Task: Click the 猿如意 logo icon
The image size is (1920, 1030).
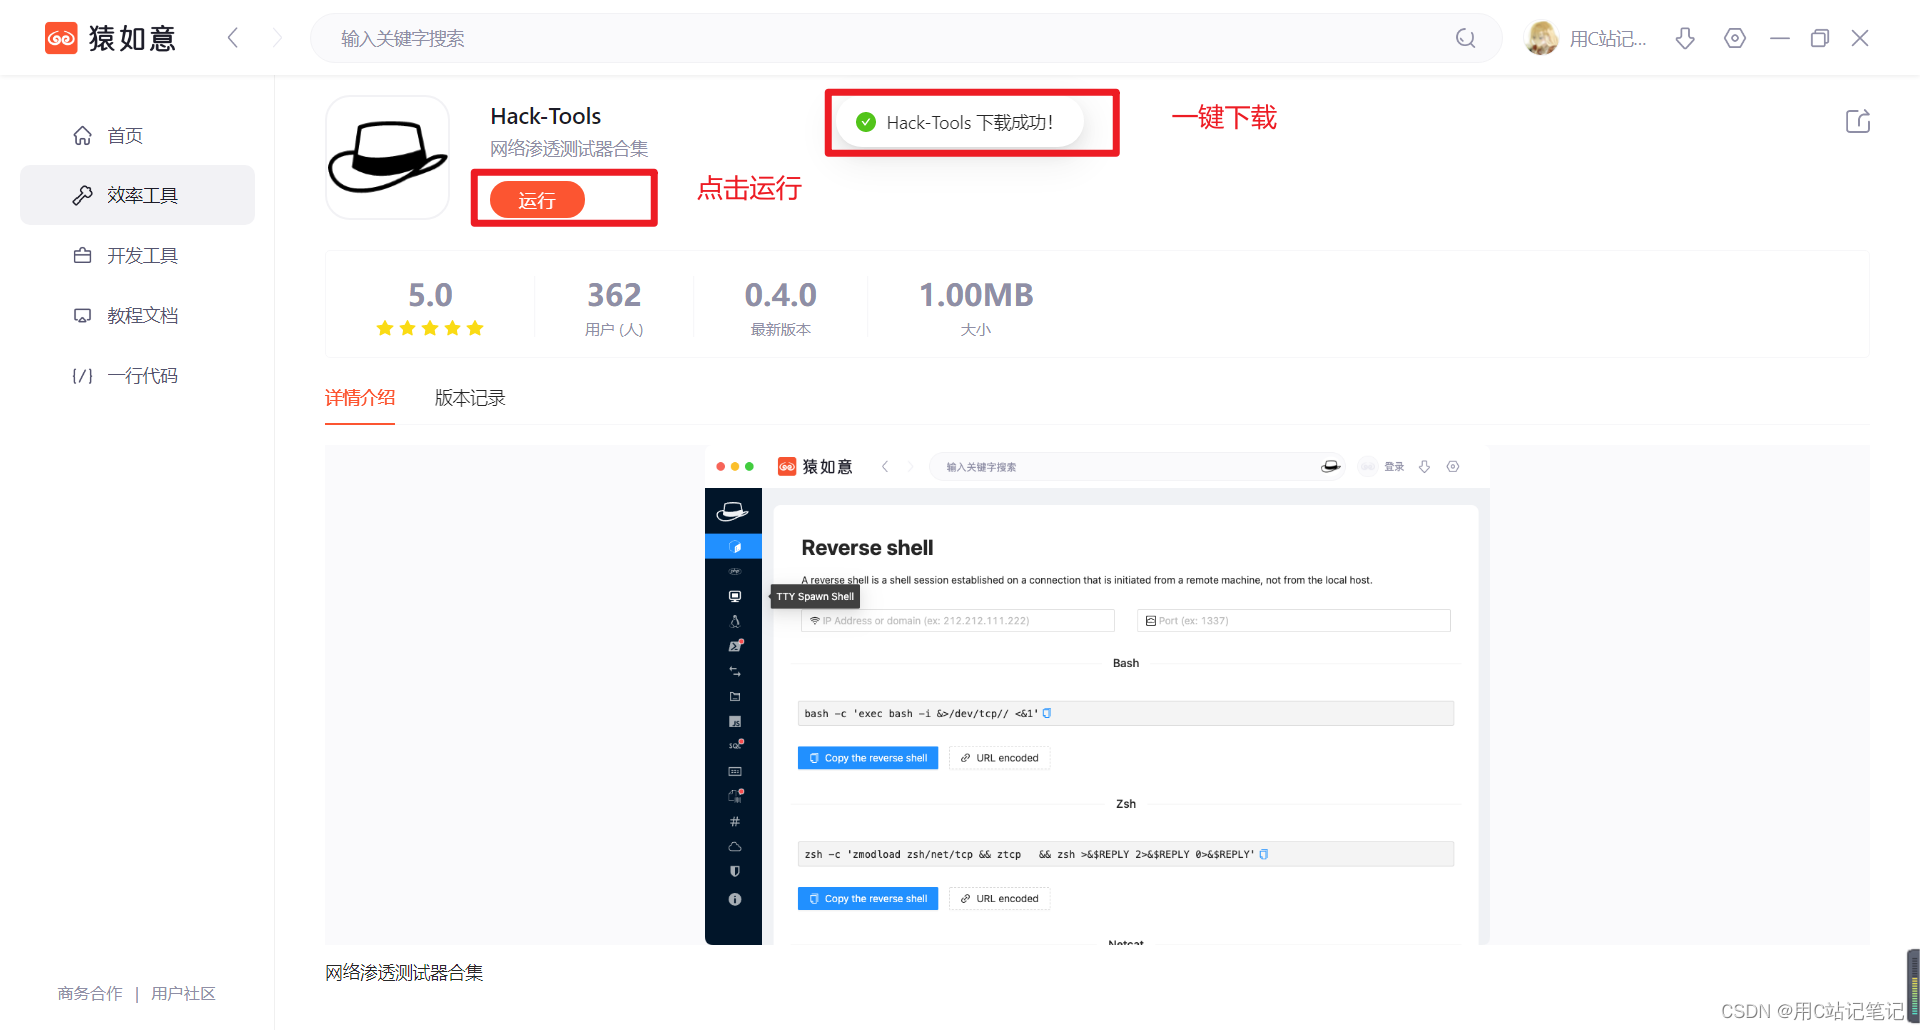Action: [61, 38]
